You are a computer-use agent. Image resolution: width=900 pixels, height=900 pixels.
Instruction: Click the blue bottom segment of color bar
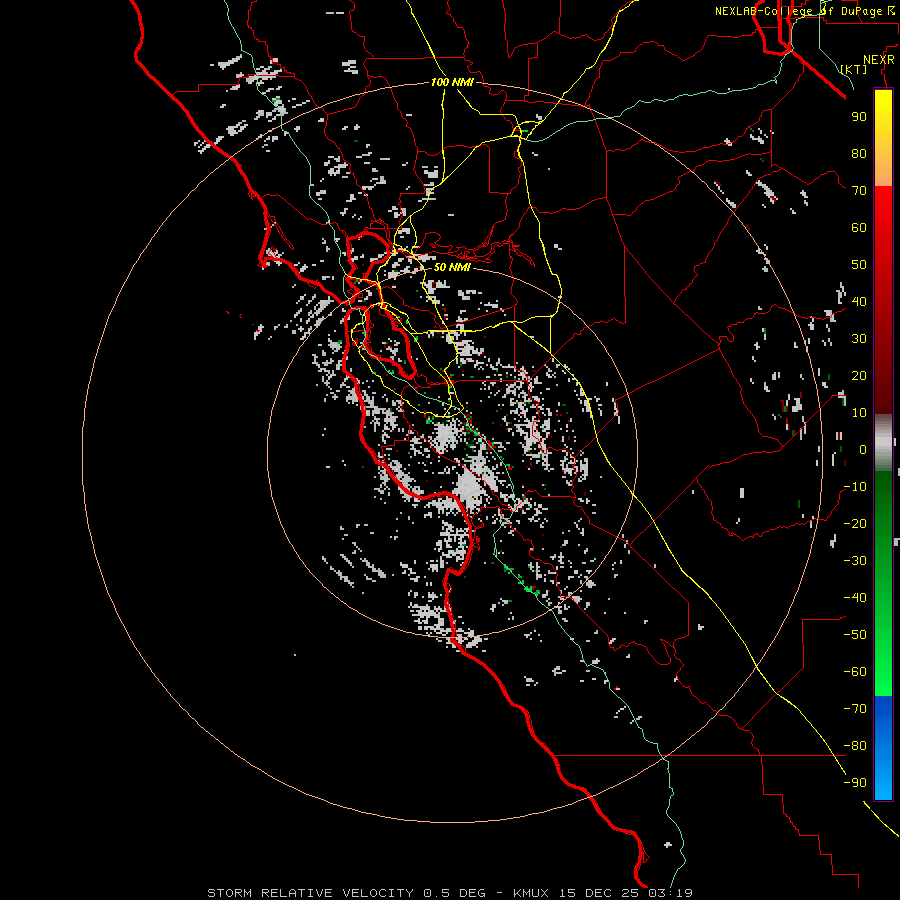[883, 748]
